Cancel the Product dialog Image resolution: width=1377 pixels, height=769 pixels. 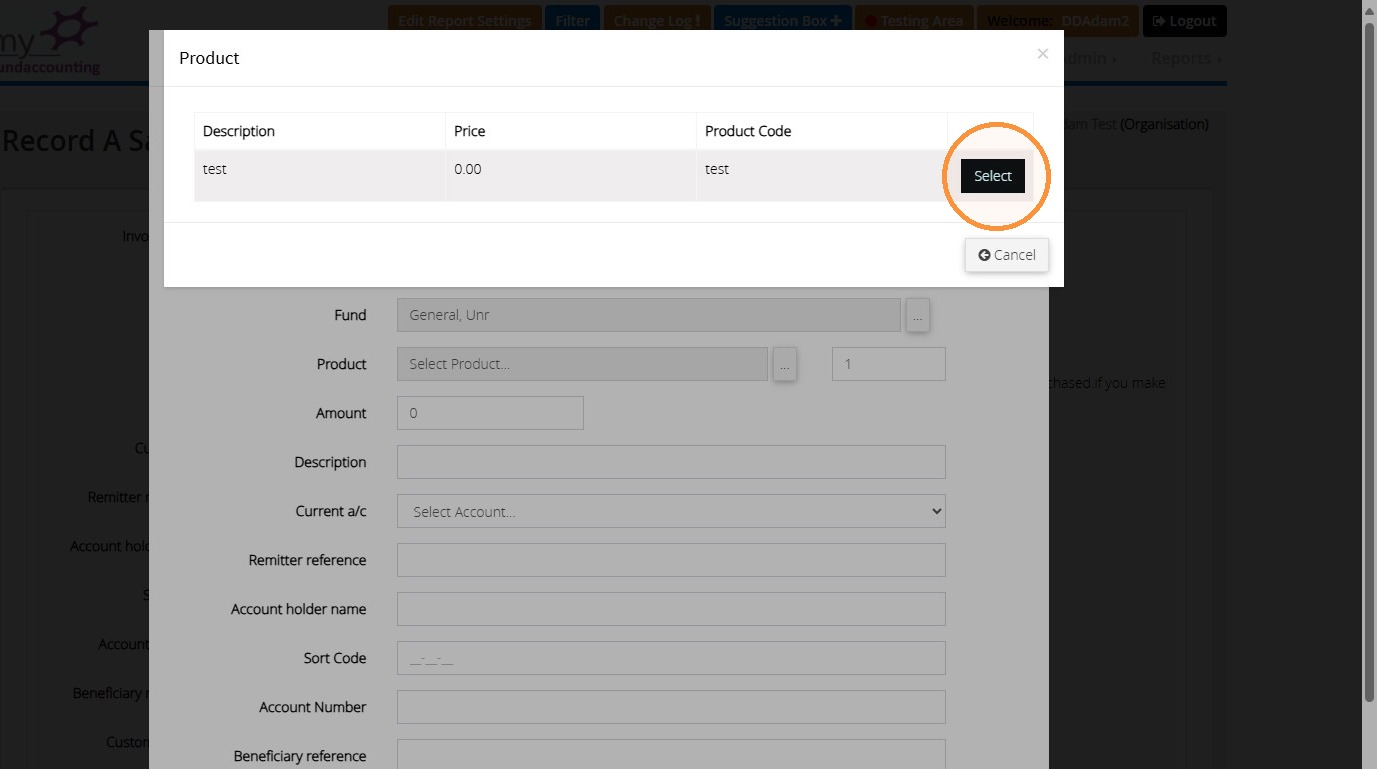pos(1007,255)
